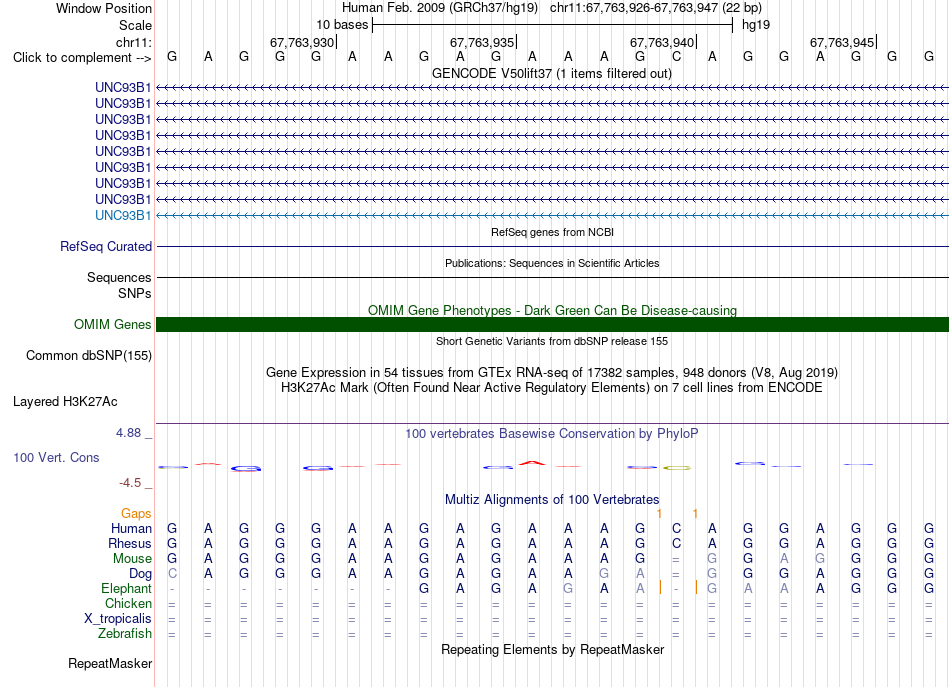The image size is (950, 687).
Task: Select the Human alignment row label
Action: tap(131, 528)
